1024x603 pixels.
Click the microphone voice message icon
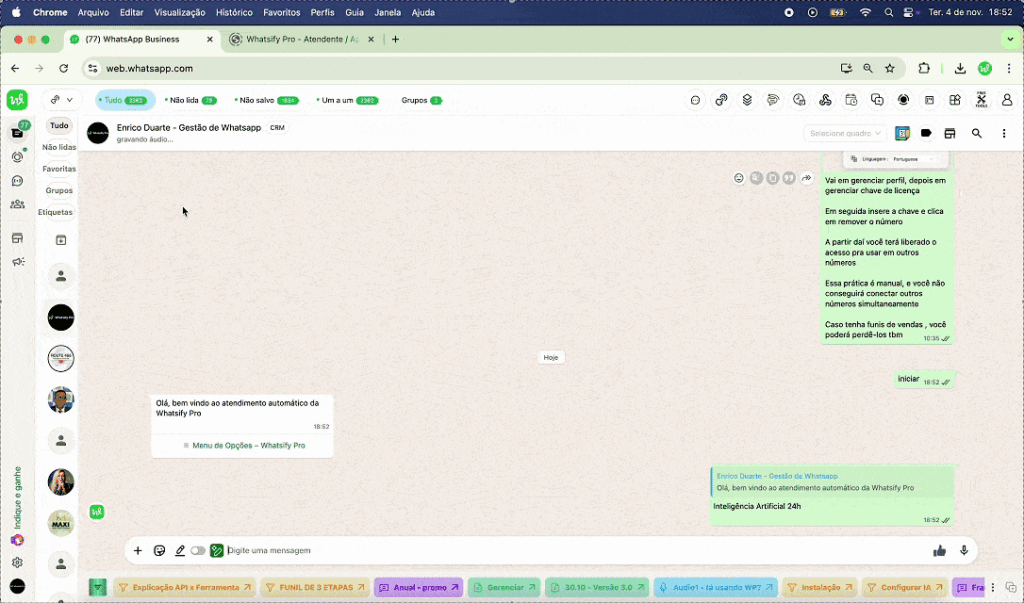point(964,550)
